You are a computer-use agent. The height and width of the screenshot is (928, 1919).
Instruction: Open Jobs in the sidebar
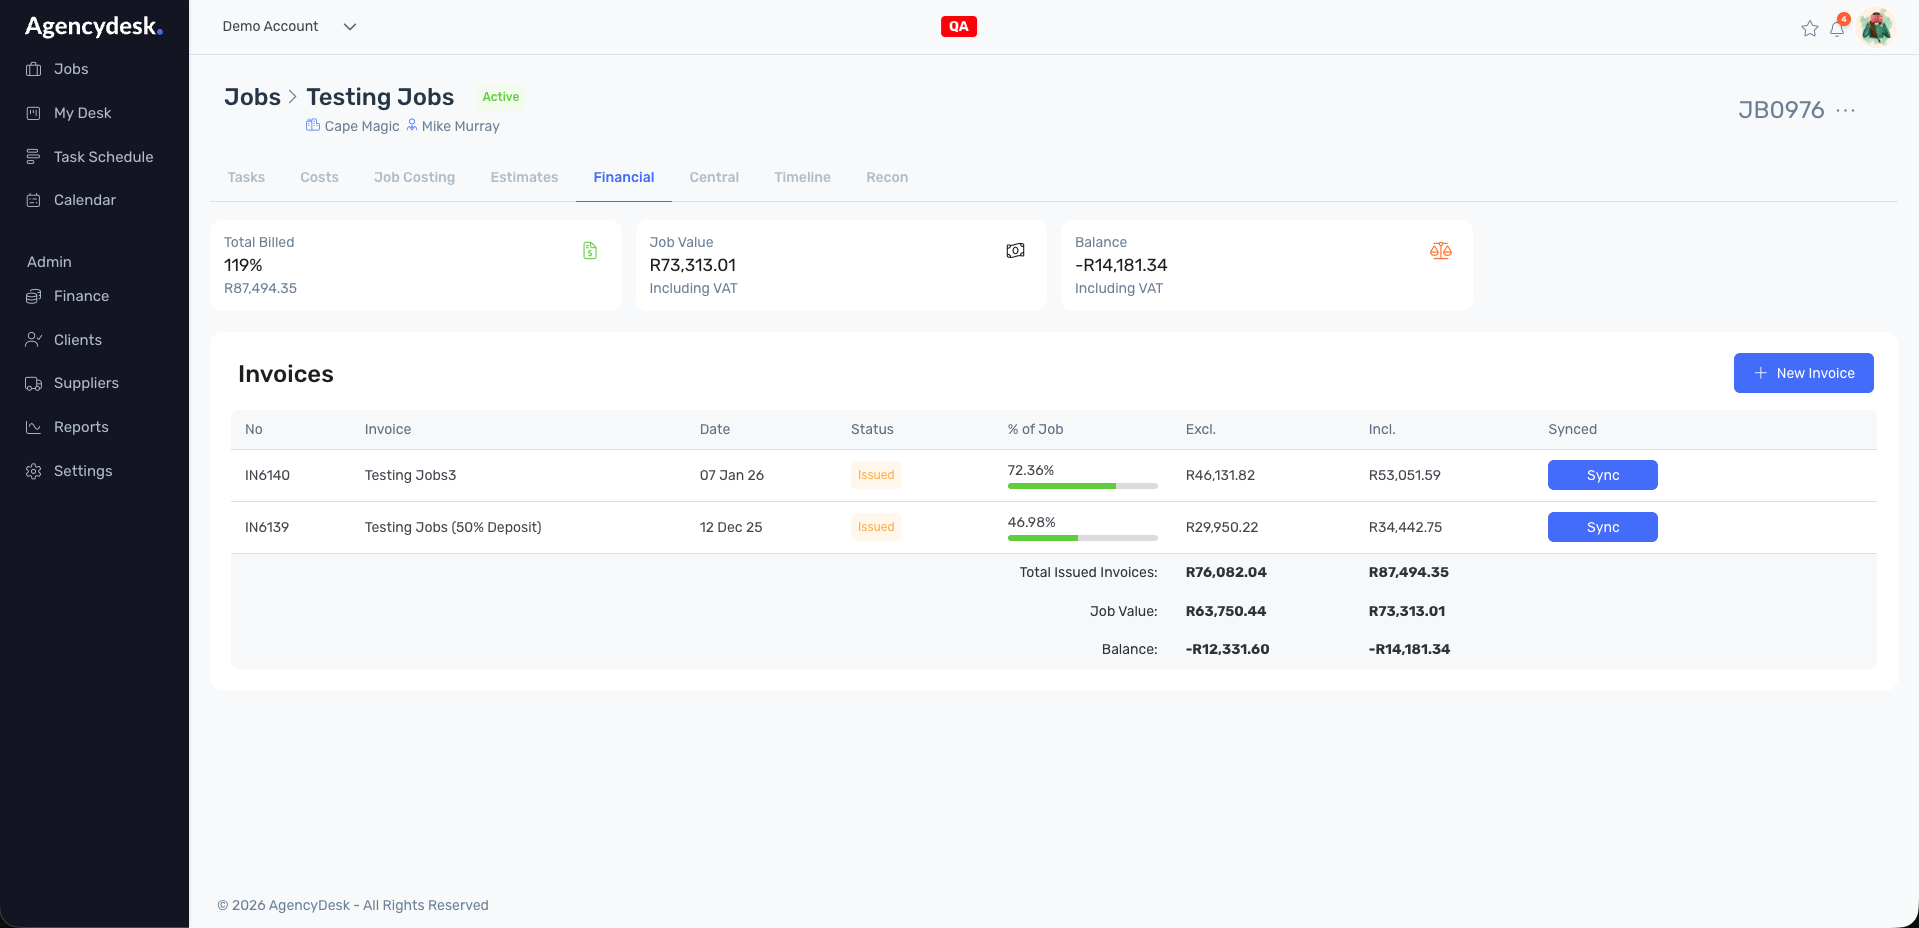[71, 69]
